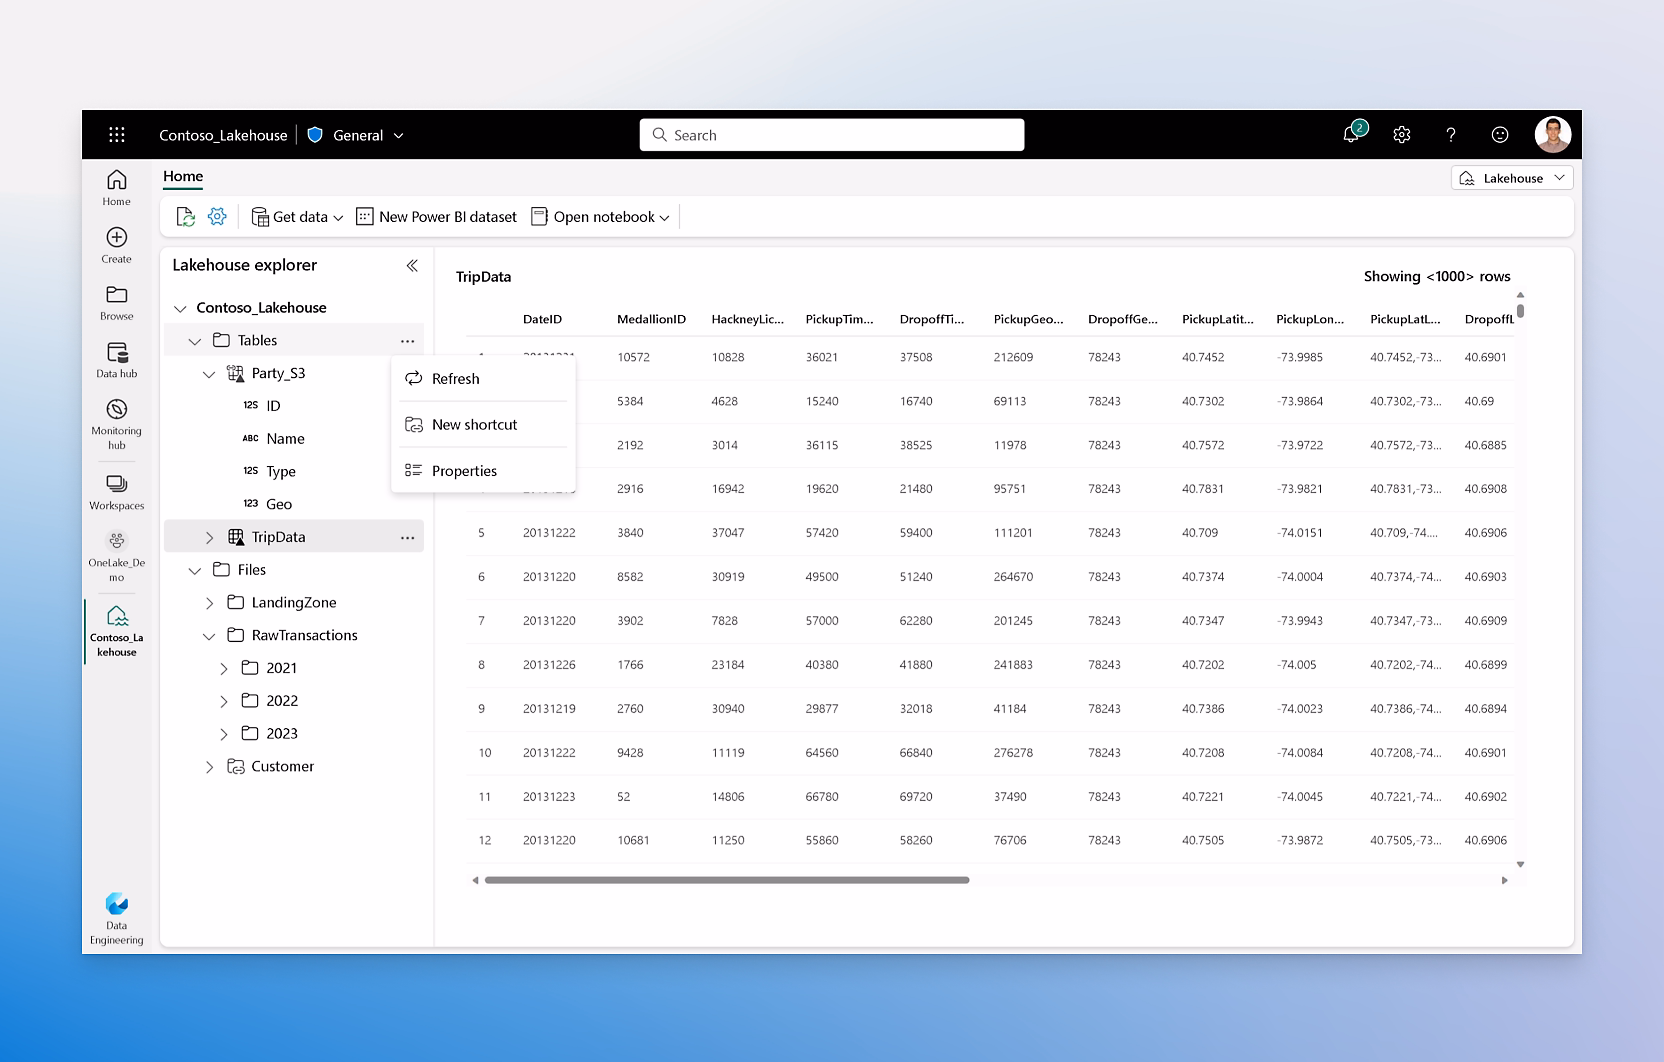The width and height of the screenshot is (1664, 1062).
Task: Expand the LandingZone folder
Action: 209,603
